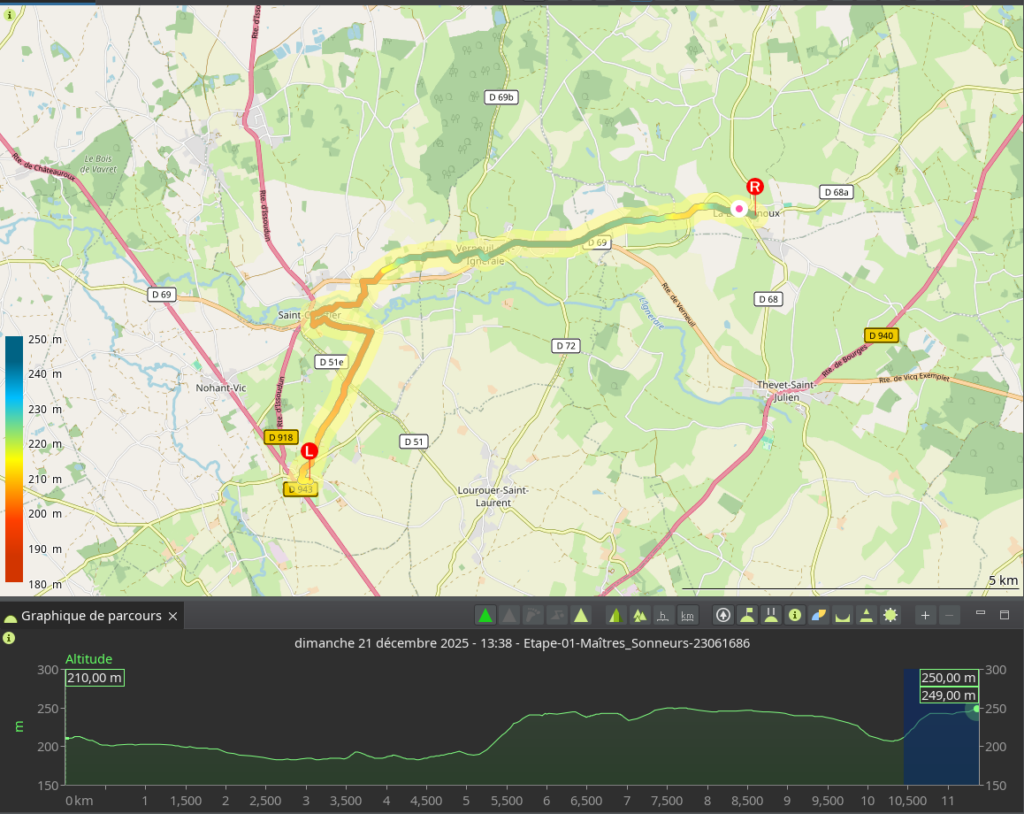Click the D 940 road label
Screen dimensions: 1024x814
[x=881, y=336]
